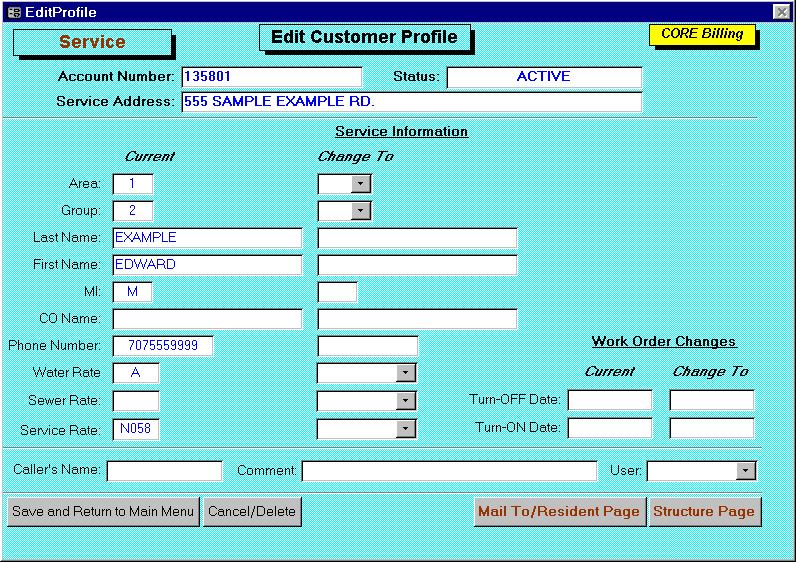Click the Service header button
The image size is (796, 563).
point(92,42)
